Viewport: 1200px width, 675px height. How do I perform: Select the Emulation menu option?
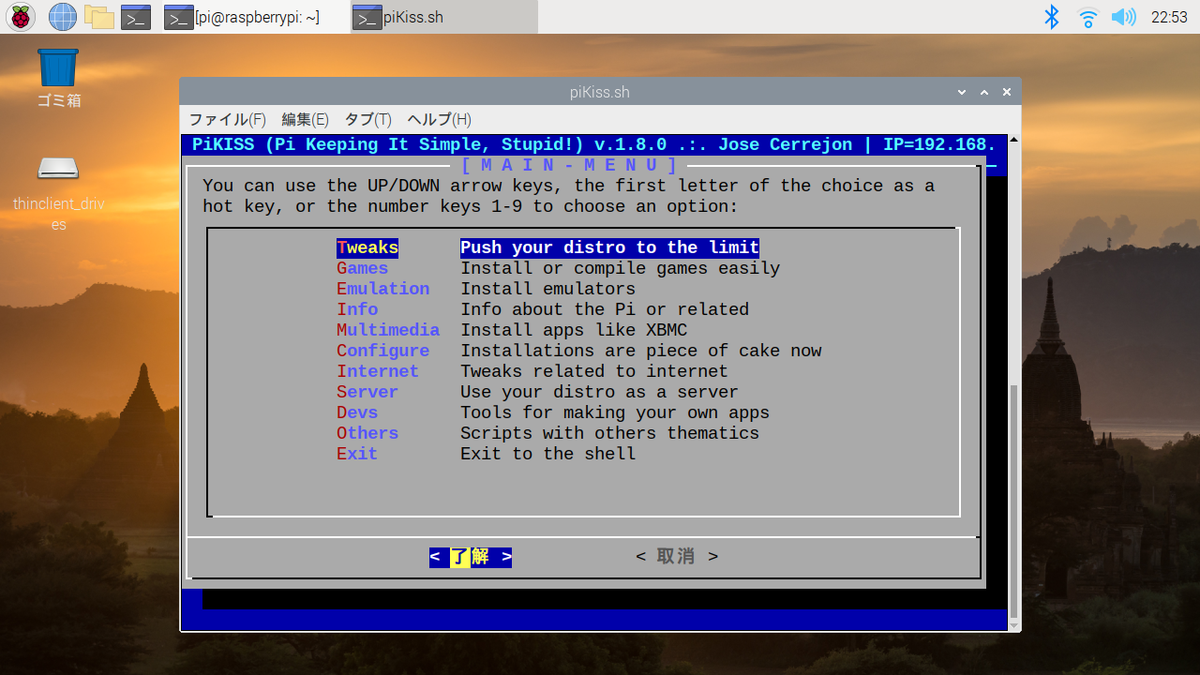(x=383, y=289)
